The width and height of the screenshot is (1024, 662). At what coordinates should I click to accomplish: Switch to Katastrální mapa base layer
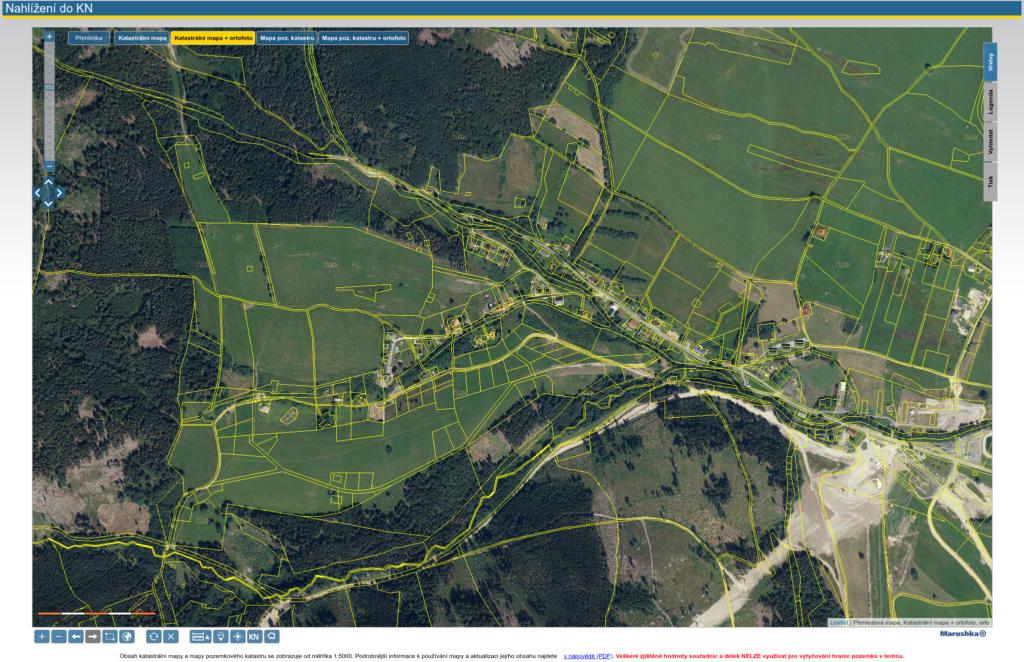point(141,38)
